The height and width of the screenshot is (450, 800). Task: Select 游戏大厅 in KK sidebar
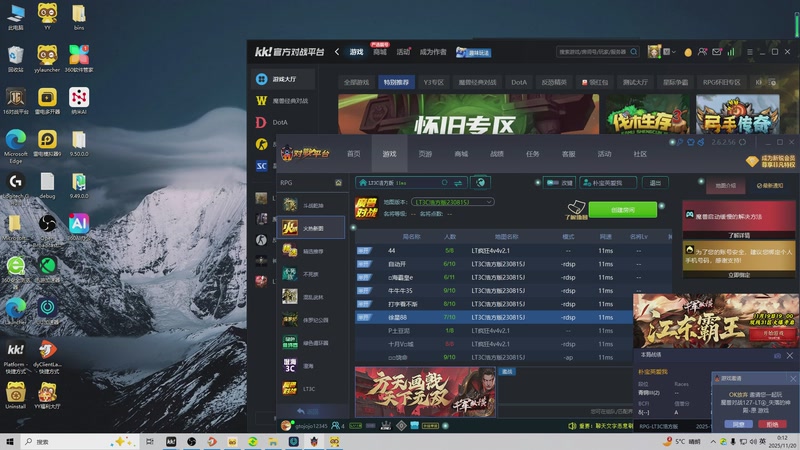(283, 79)
